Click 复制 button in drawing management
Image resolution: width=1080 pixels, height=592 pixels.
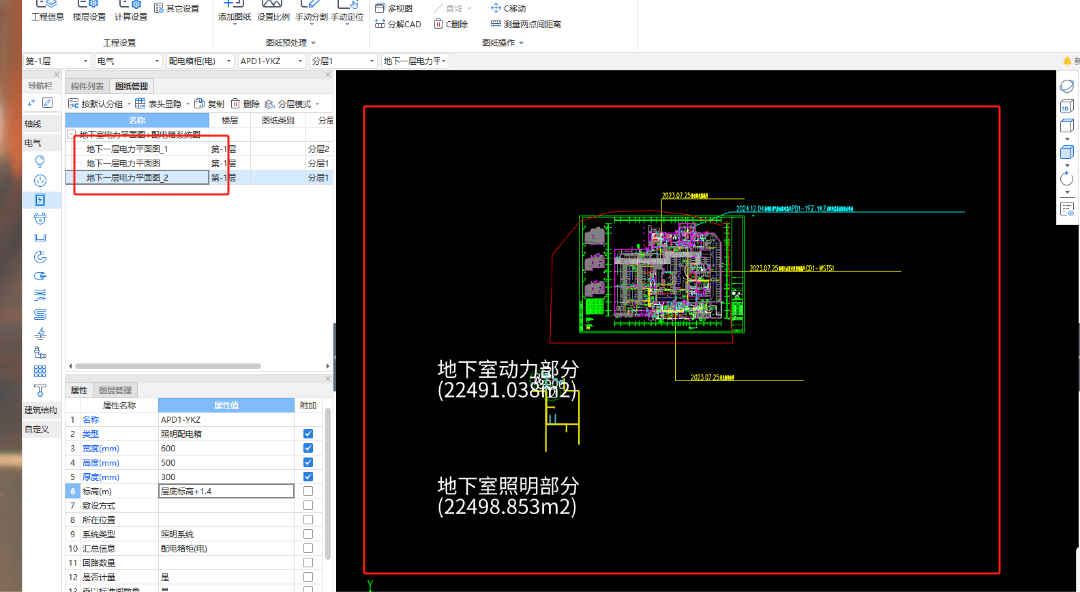[209, 103]
